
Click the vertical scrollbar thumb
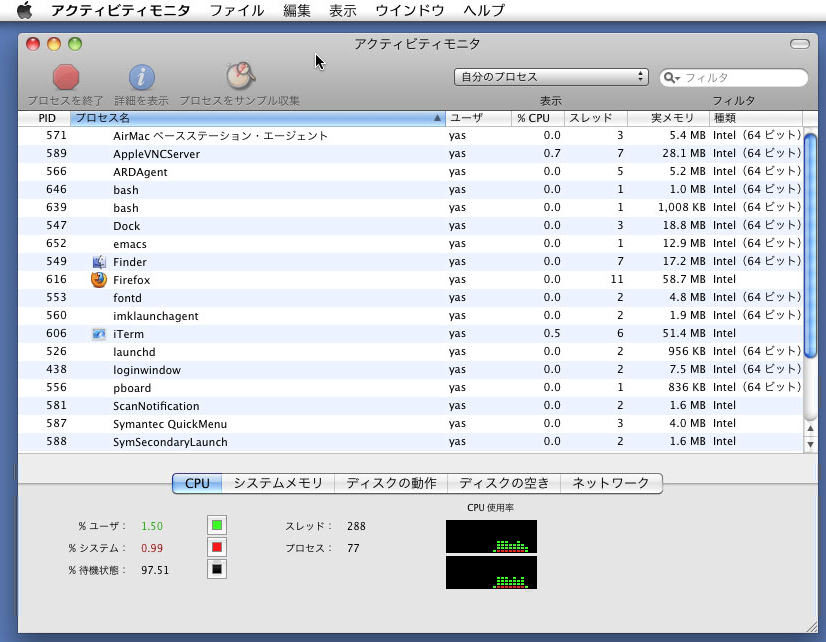click(810, 245)
